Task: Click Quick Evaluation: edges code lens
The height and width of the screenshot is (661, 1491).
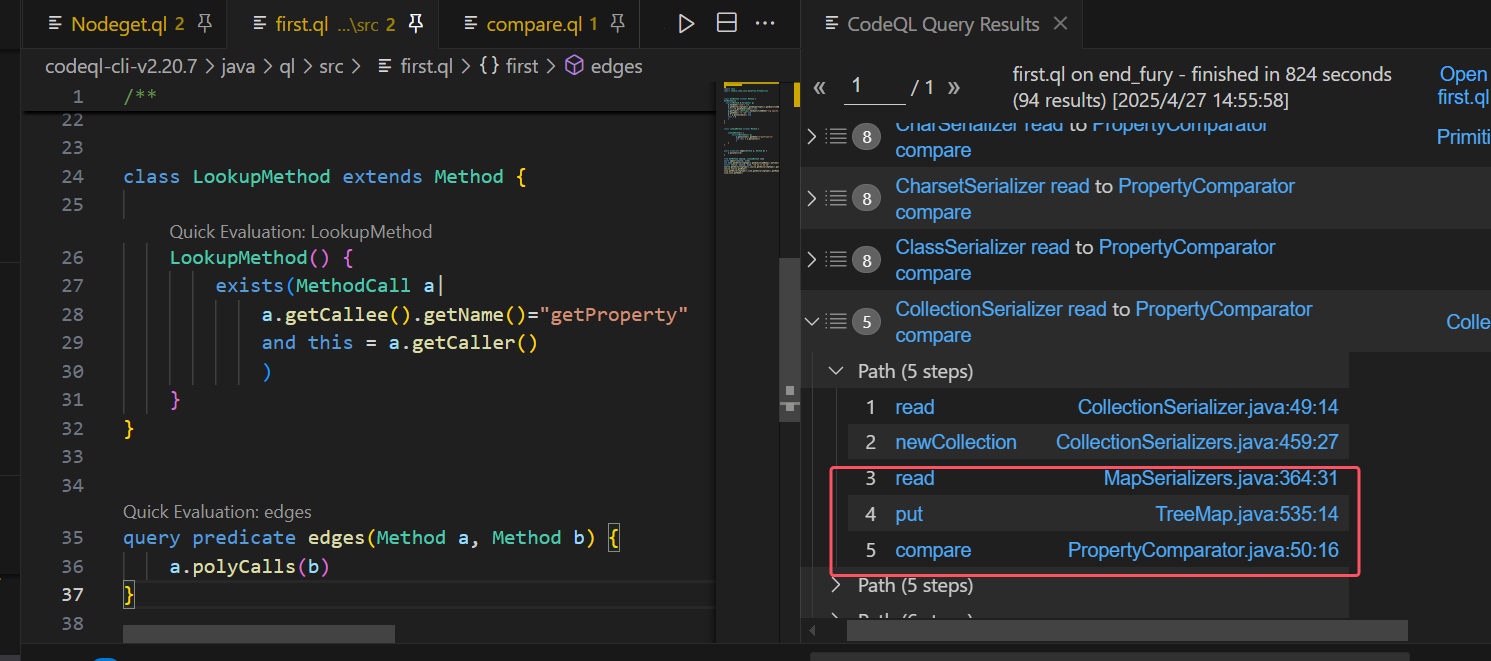Action: click(218, 511)
